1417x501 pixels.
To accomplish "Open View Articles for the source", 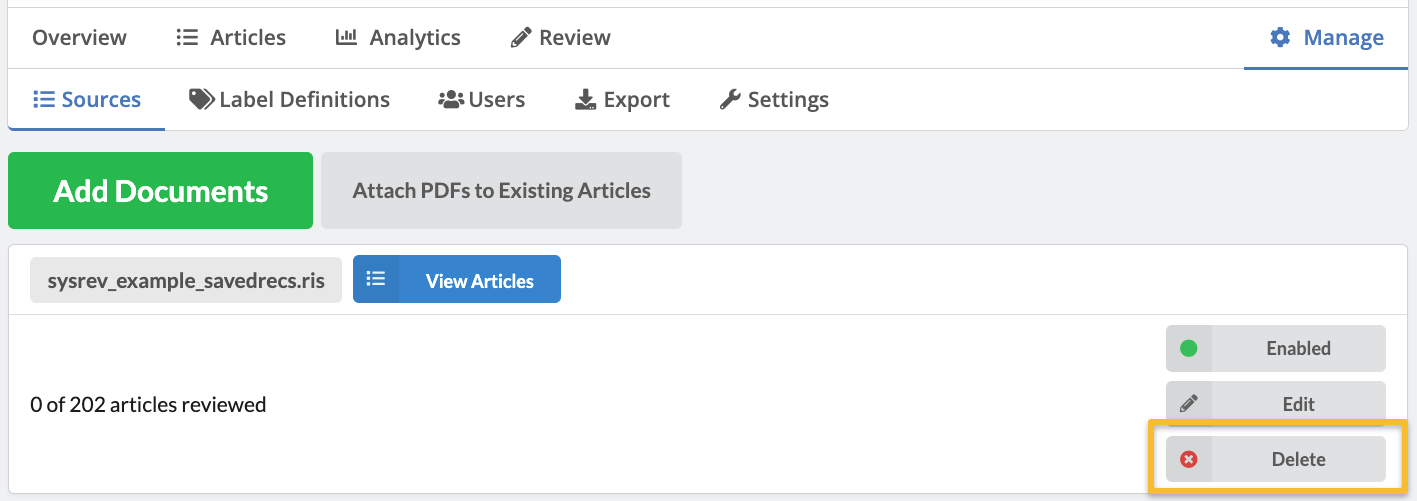I will [x=479, y=280].
